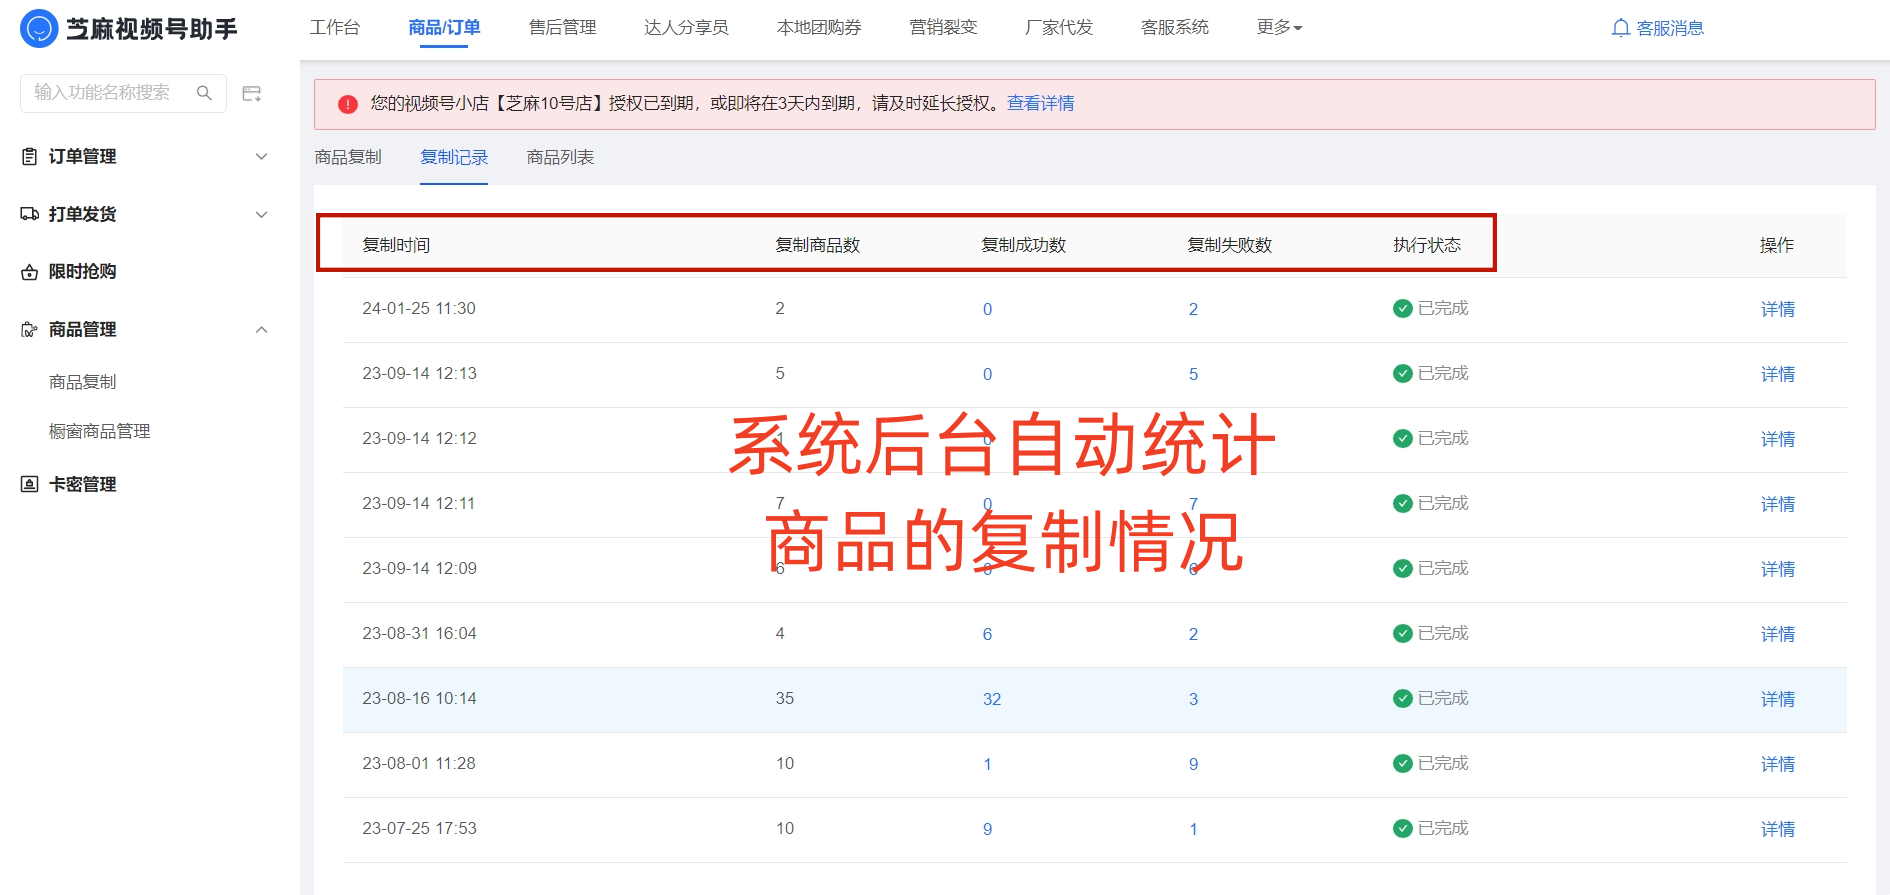Click the 芝麻视频号助手 logo icon
Viewport: 1890px width, 895px height.
point(39,28)
